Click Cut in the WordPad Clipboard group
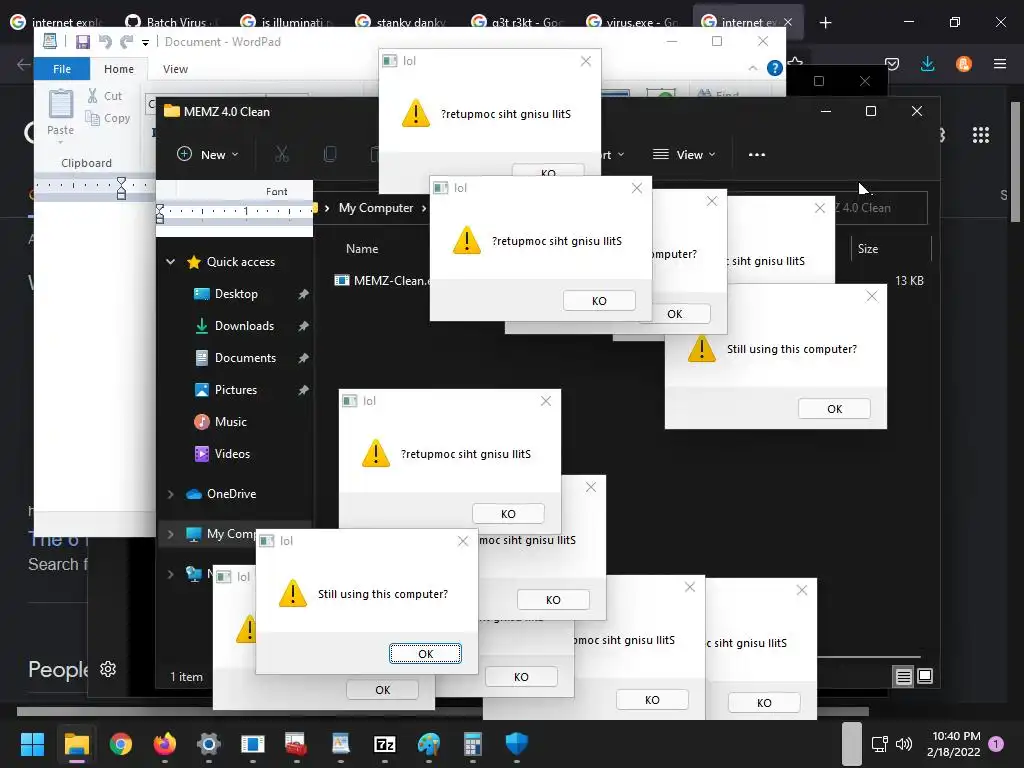 (x=104, y=96)
